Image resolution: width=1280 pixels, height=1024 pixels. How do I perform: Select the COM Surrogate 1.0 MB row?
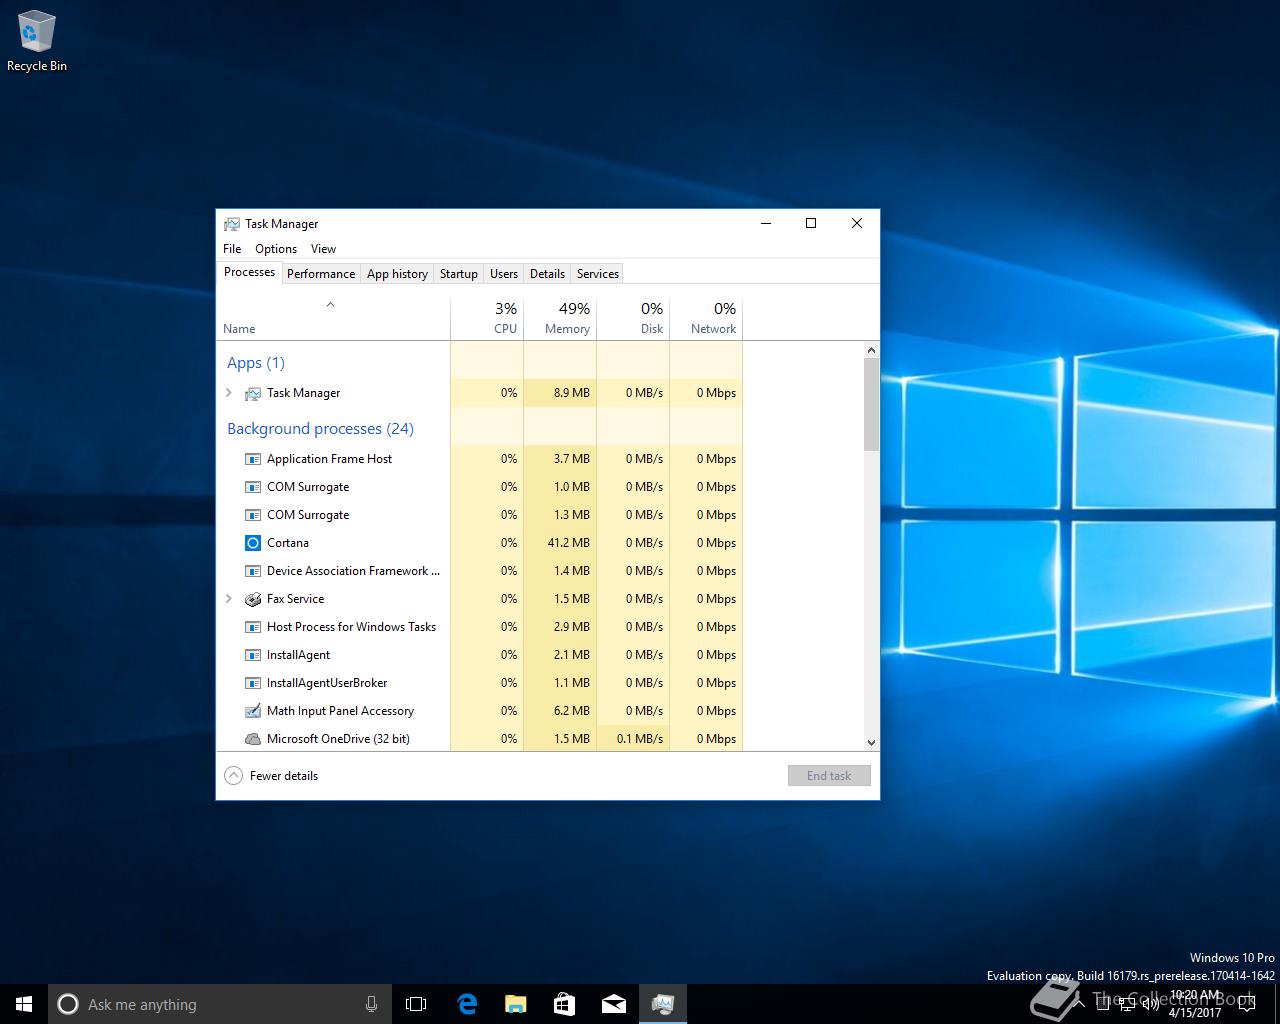click(x=480, y=487)
